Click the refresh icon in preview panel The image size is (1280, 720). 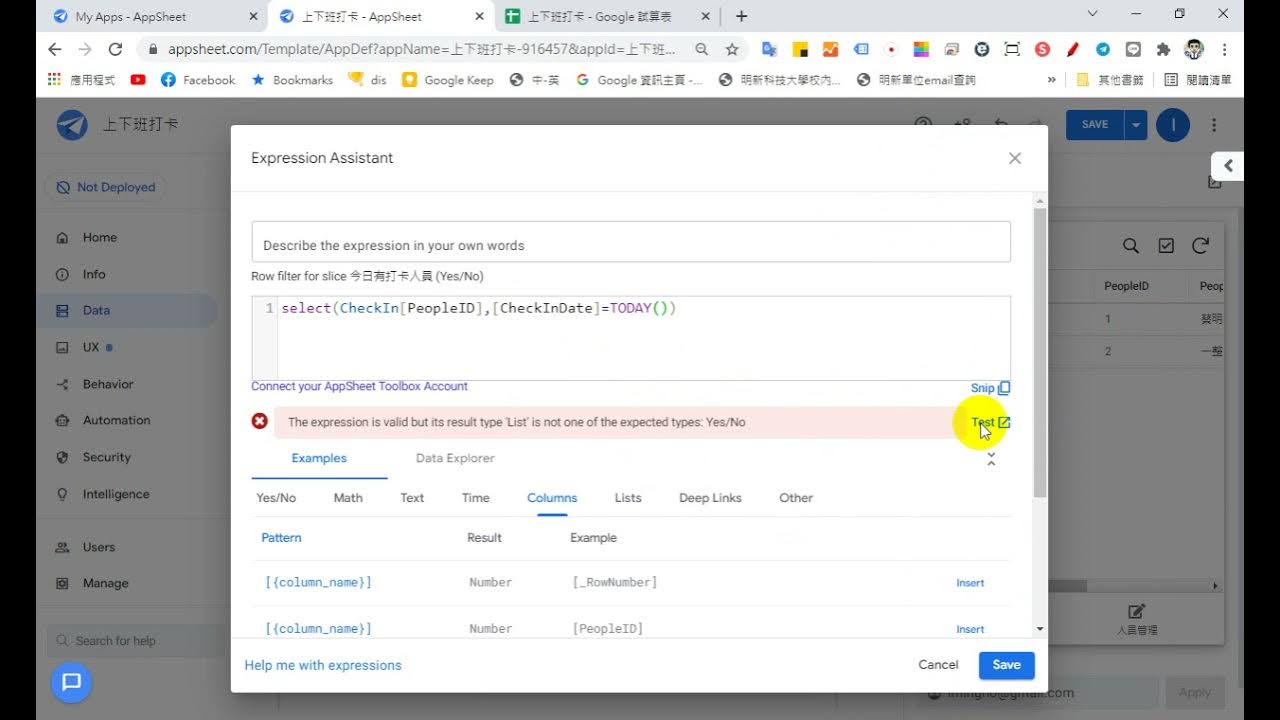pos(1200,246)
